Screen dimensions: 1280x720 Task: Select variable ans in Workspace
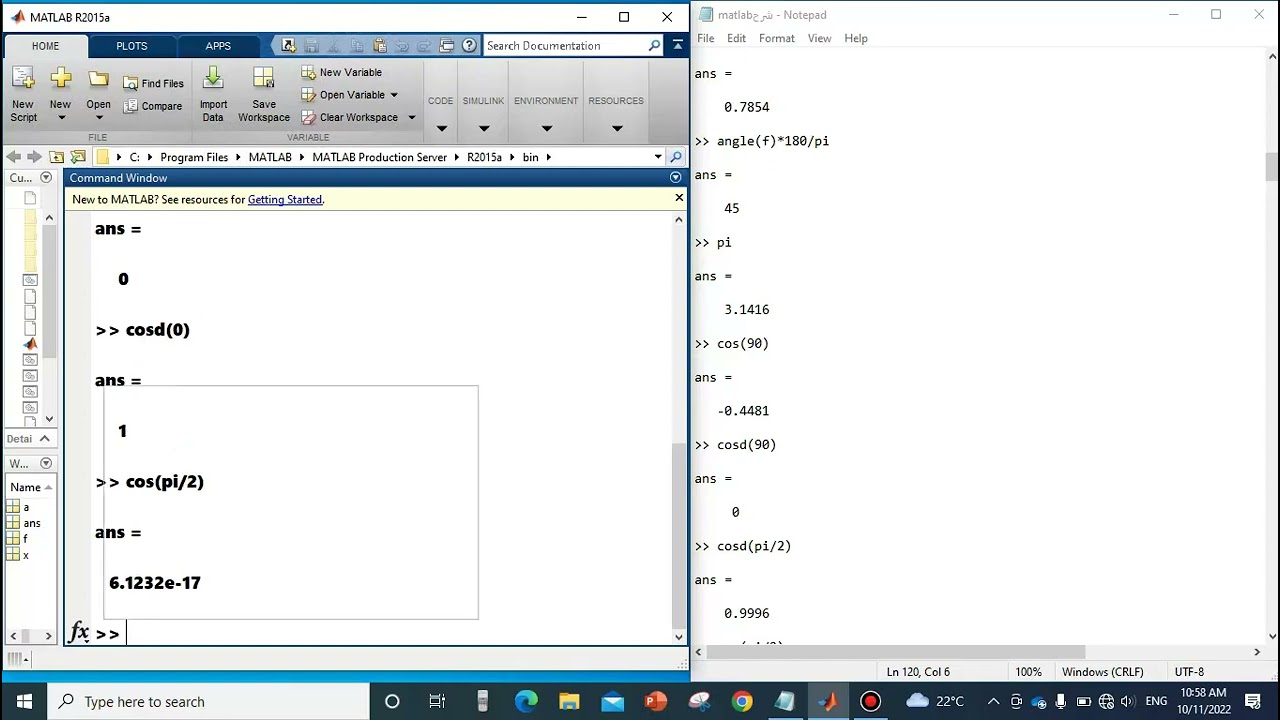32,523
